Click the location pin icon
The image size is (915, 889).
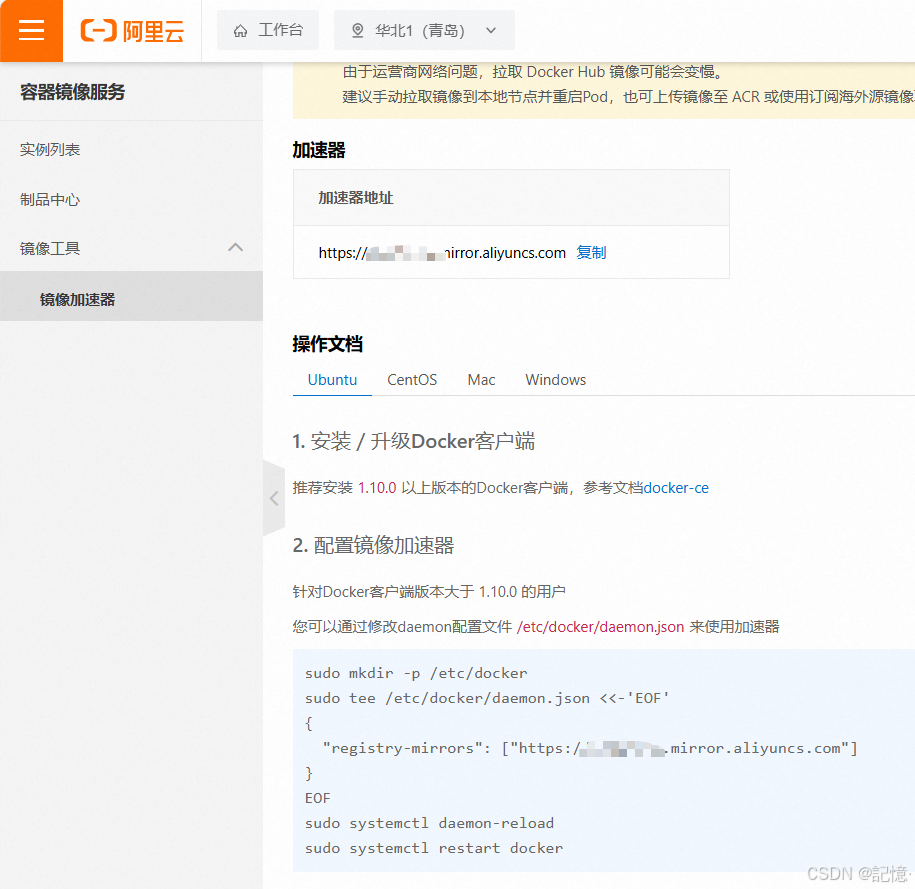tap(358, 30)
